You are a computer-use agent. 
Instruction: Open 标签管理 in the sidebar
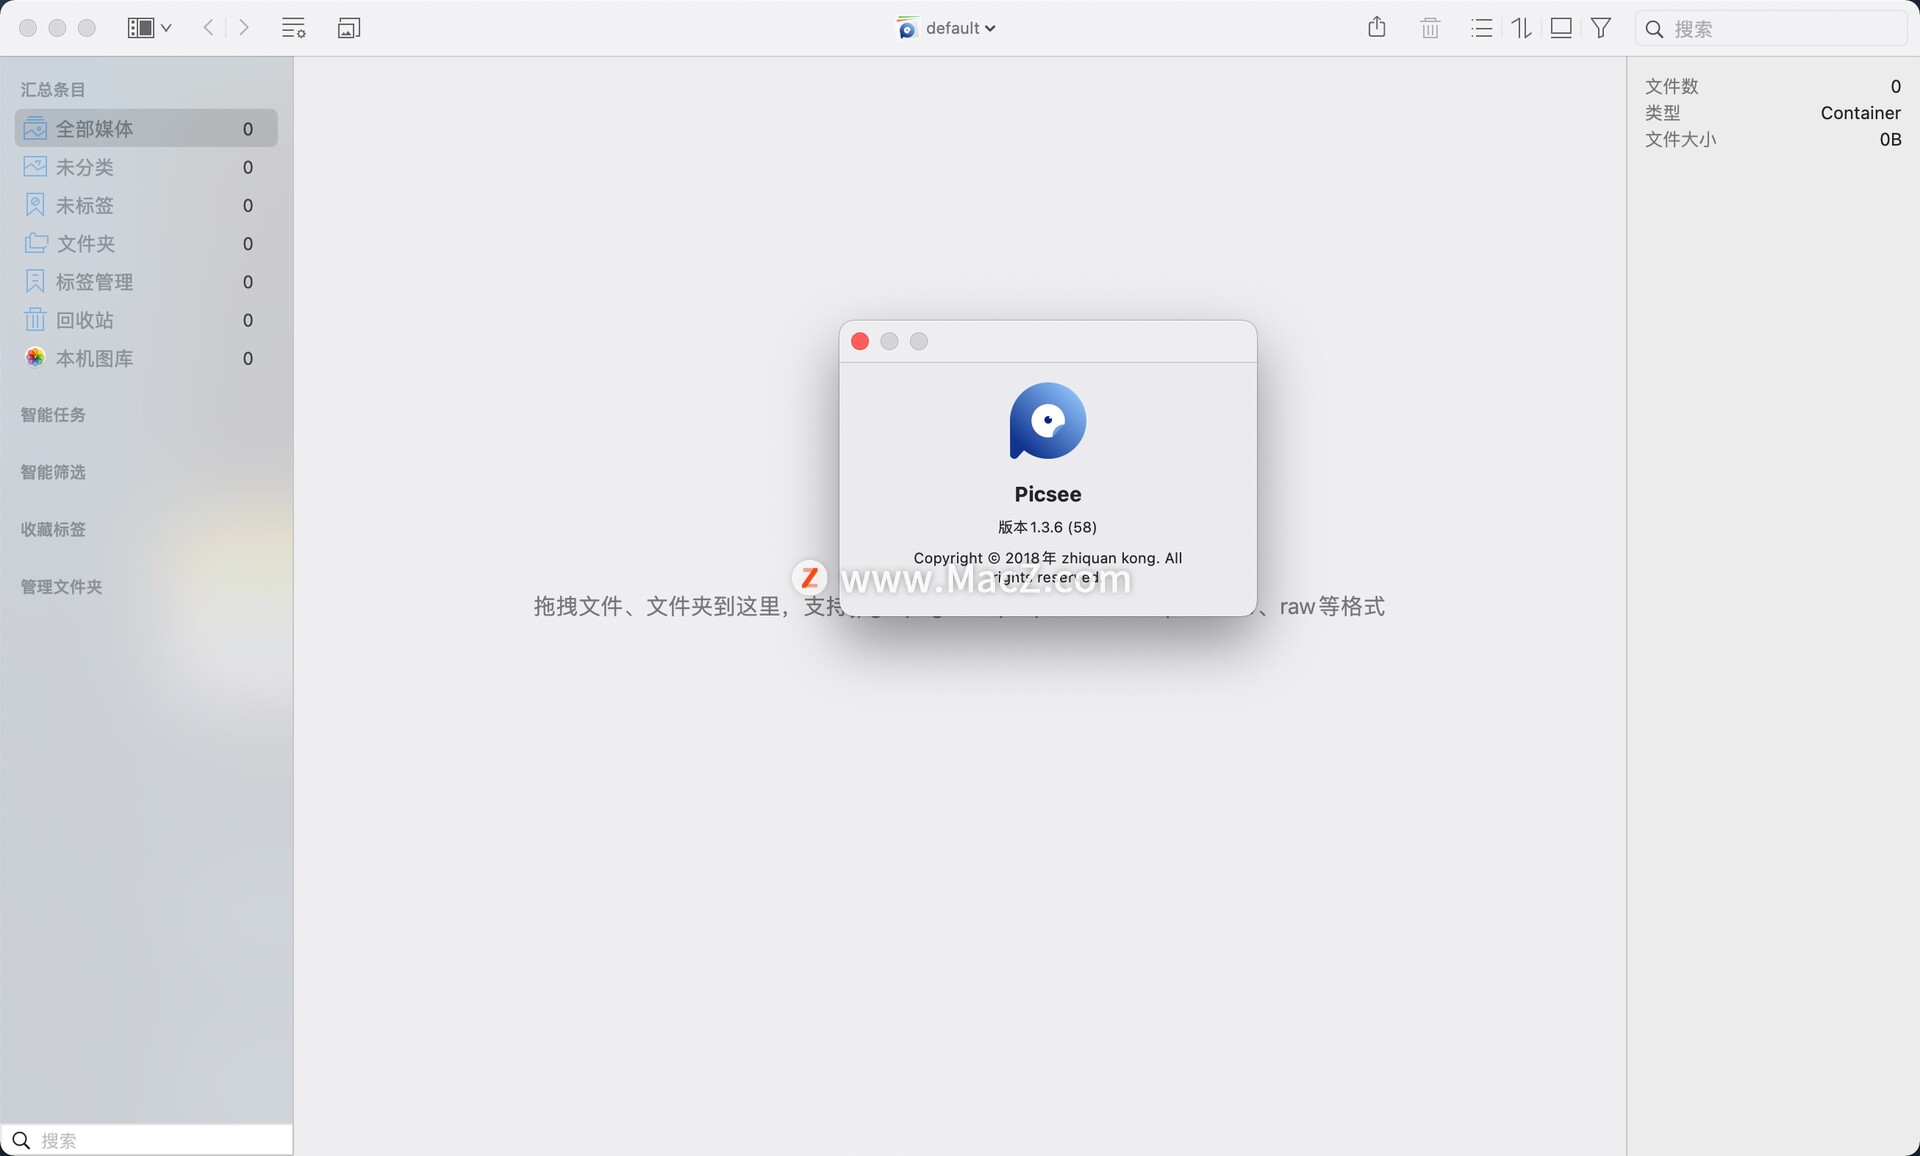click(x=146, y=282)
